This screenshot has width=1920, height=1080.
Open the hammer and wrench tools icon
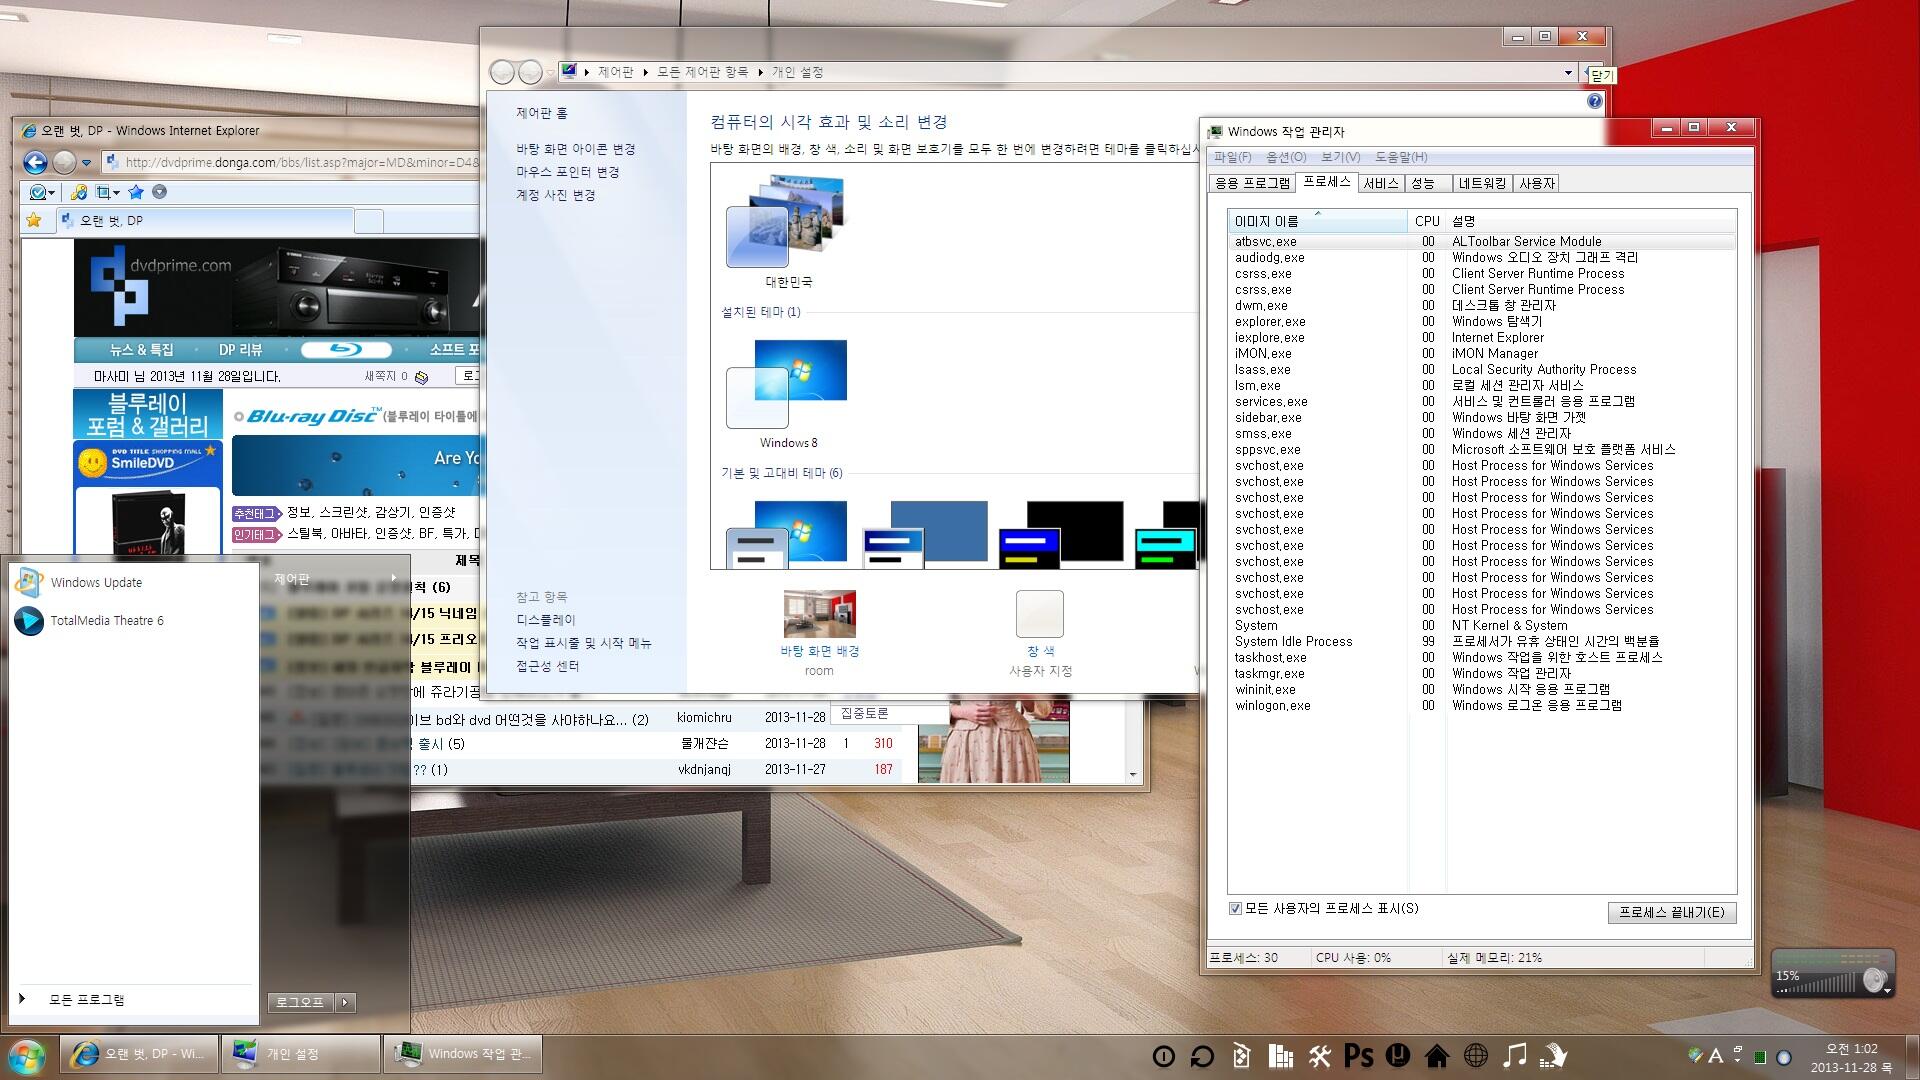[x=1319, y=1055]
